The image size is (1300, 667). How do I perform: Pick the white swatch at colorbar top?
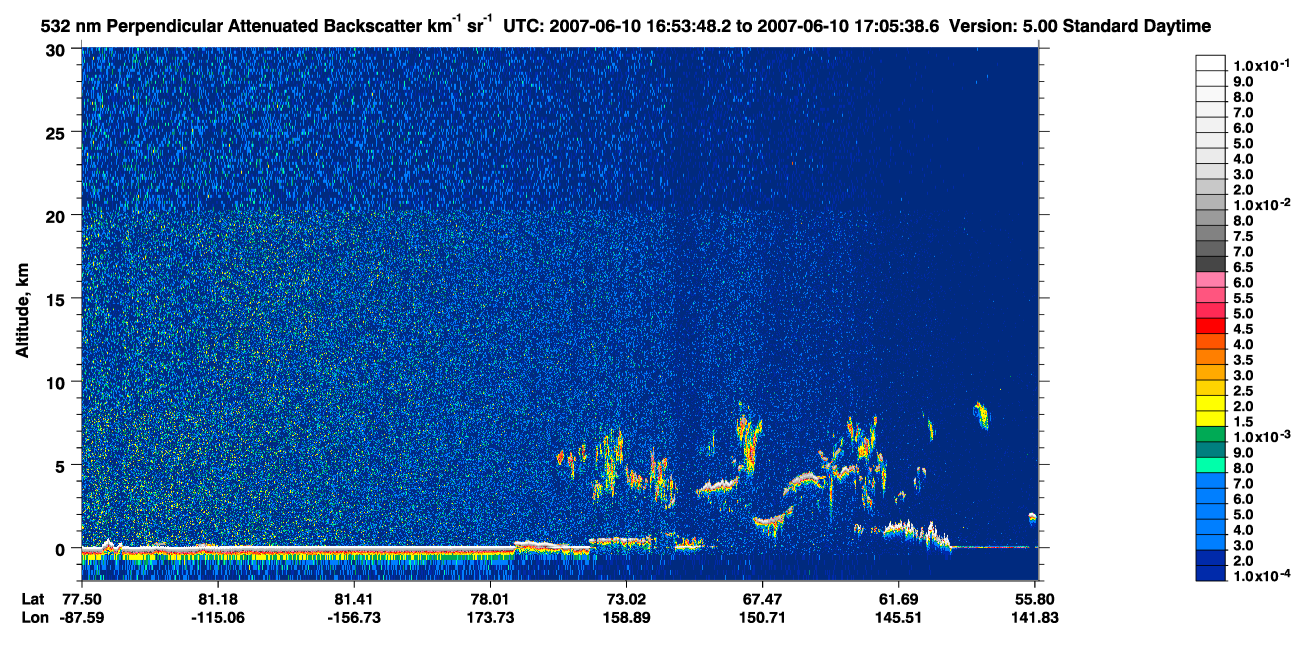pos(1210,62)
